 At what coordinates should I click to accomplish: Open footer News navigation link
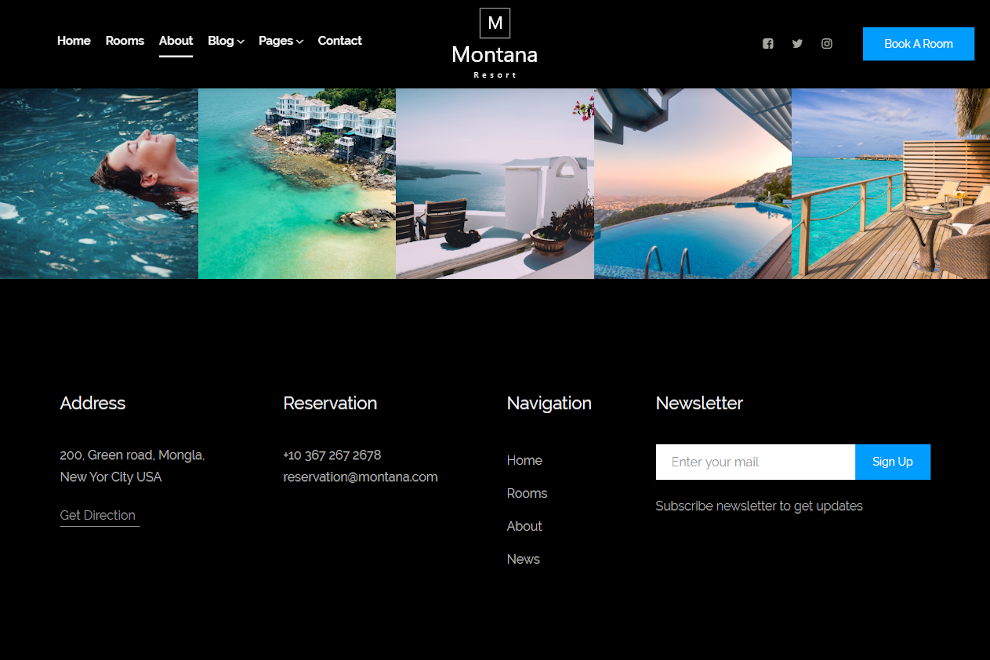523,559
